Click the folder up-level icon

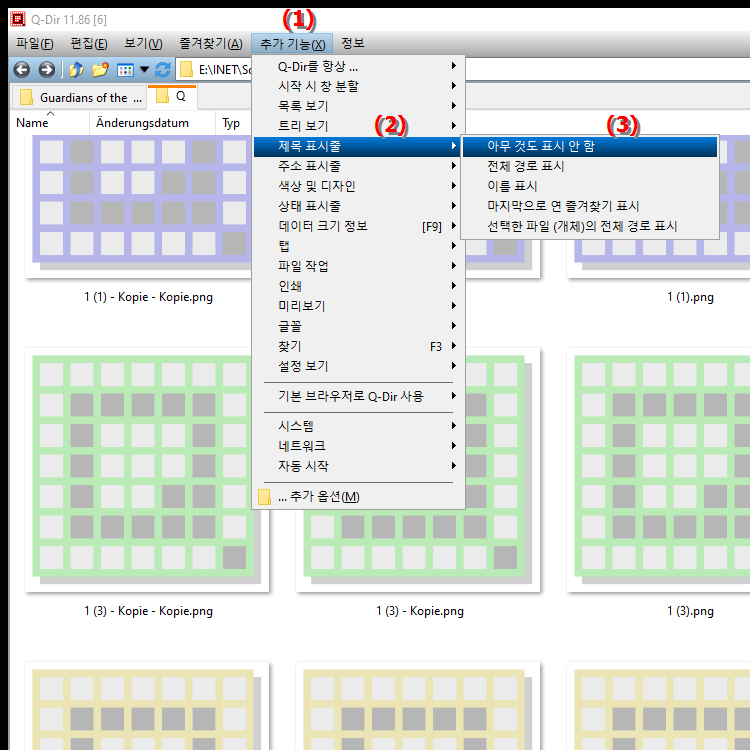[x=77, y=70]
